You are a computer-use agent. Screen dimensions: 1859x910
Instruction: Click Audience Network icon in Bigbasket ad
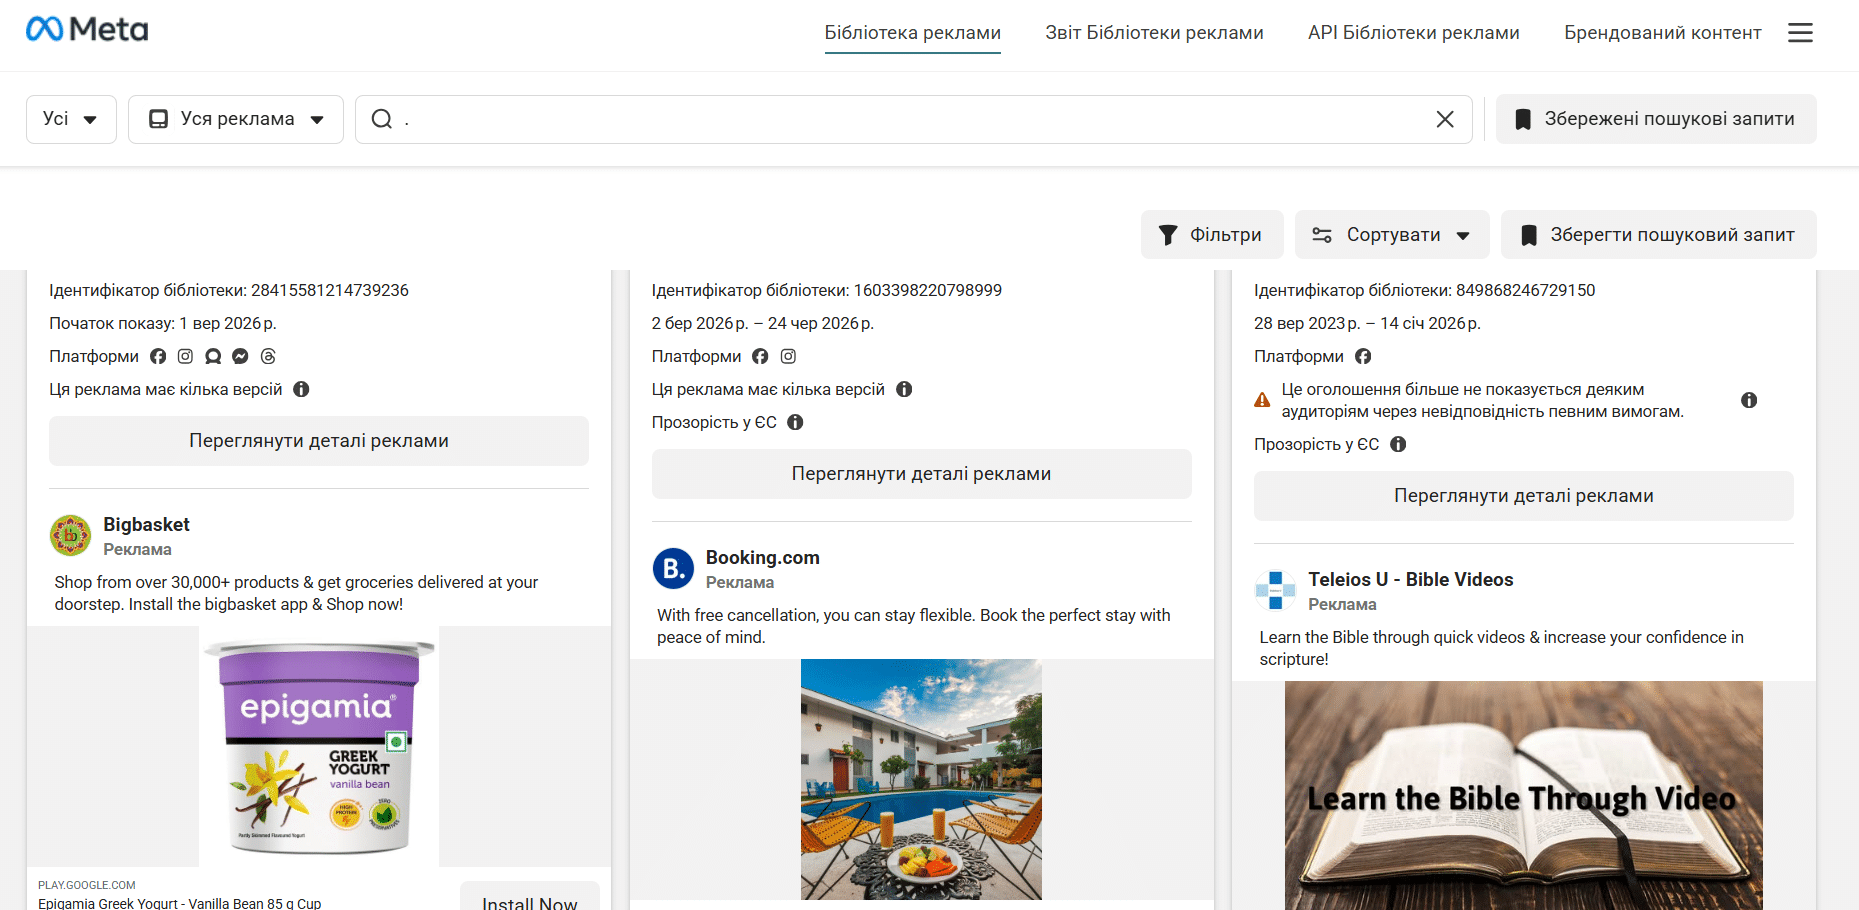(213, 356)
